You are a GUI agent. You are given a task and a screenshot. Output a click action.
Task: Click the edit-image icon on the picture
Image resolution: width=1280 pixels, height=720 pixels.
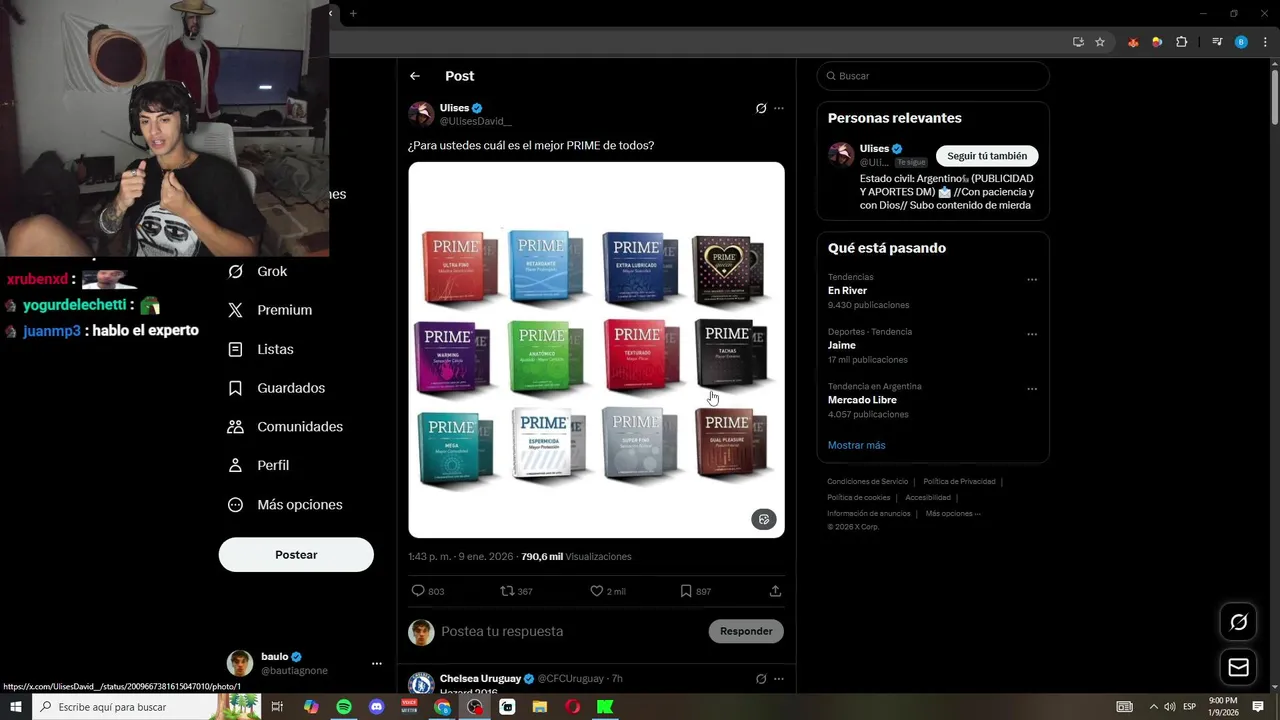[764, 519]
